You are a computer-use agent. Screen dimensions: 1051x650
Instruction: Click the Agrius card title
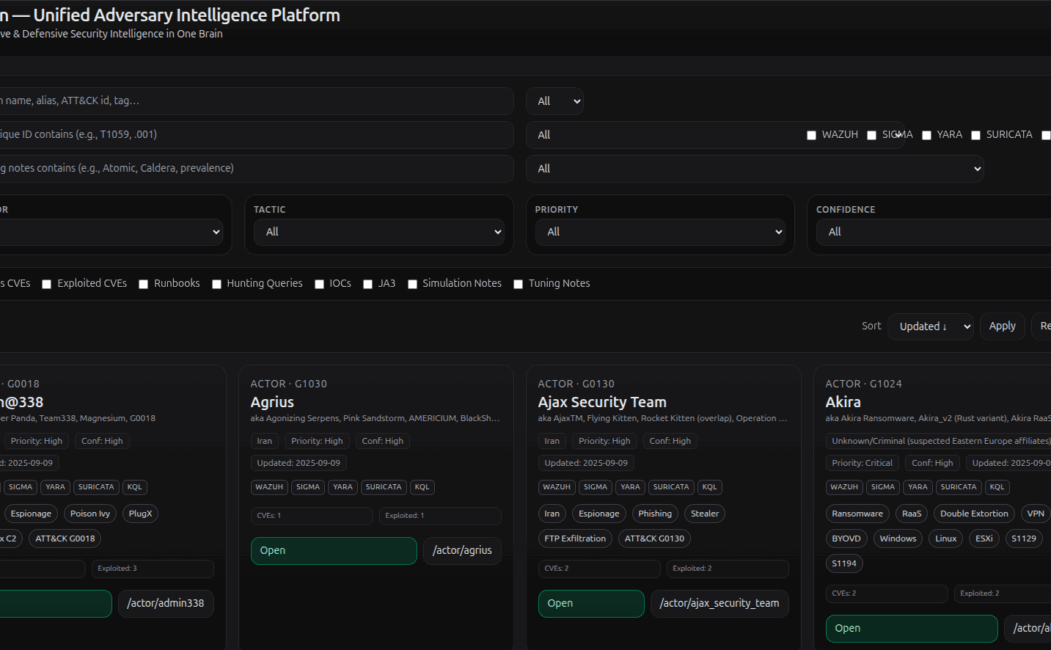tap(272, 402)
